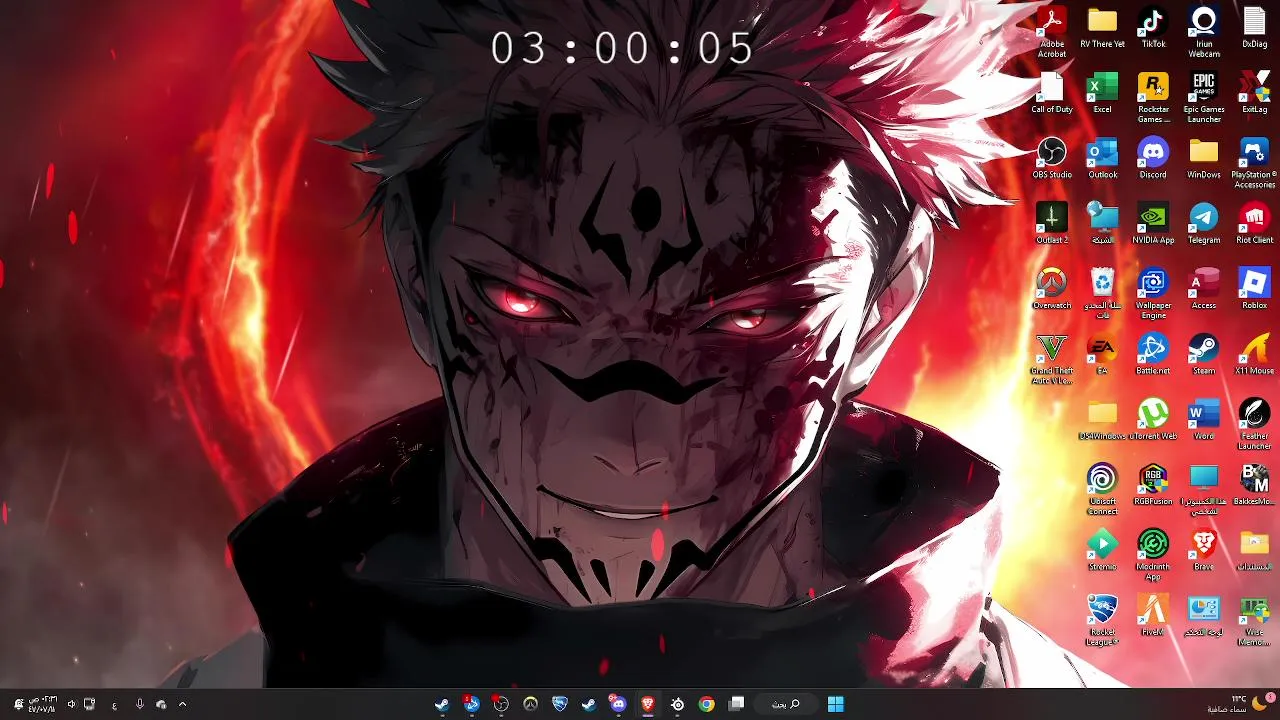The image size is (1280, 720).
Task: Launch the Battle.net desktop shortcut
Action: click(1153, 354)
